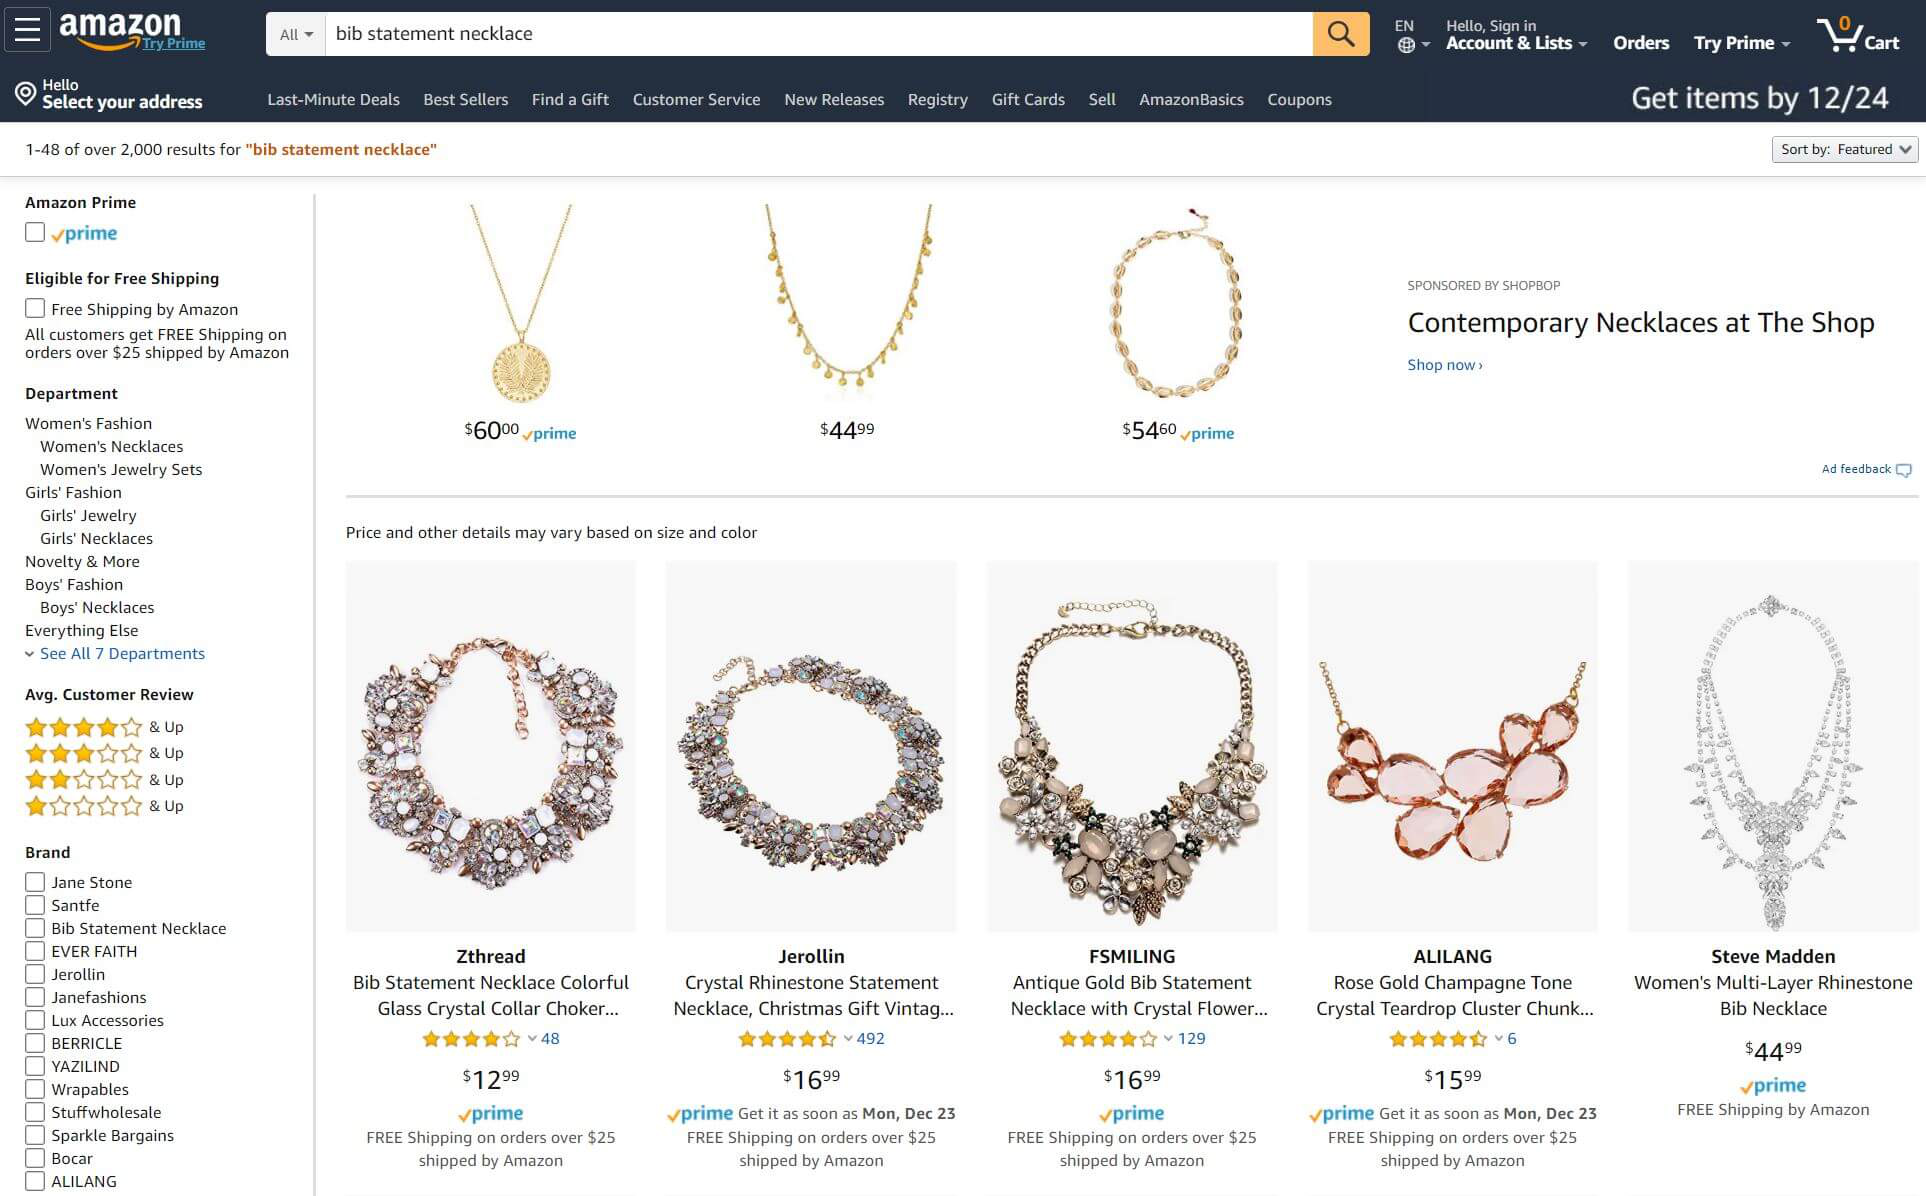This screenshot has width=1926, height=1196.
Task: Open the Women's Necklaces department
Action: pyautogui.click(x=111, y=447)
